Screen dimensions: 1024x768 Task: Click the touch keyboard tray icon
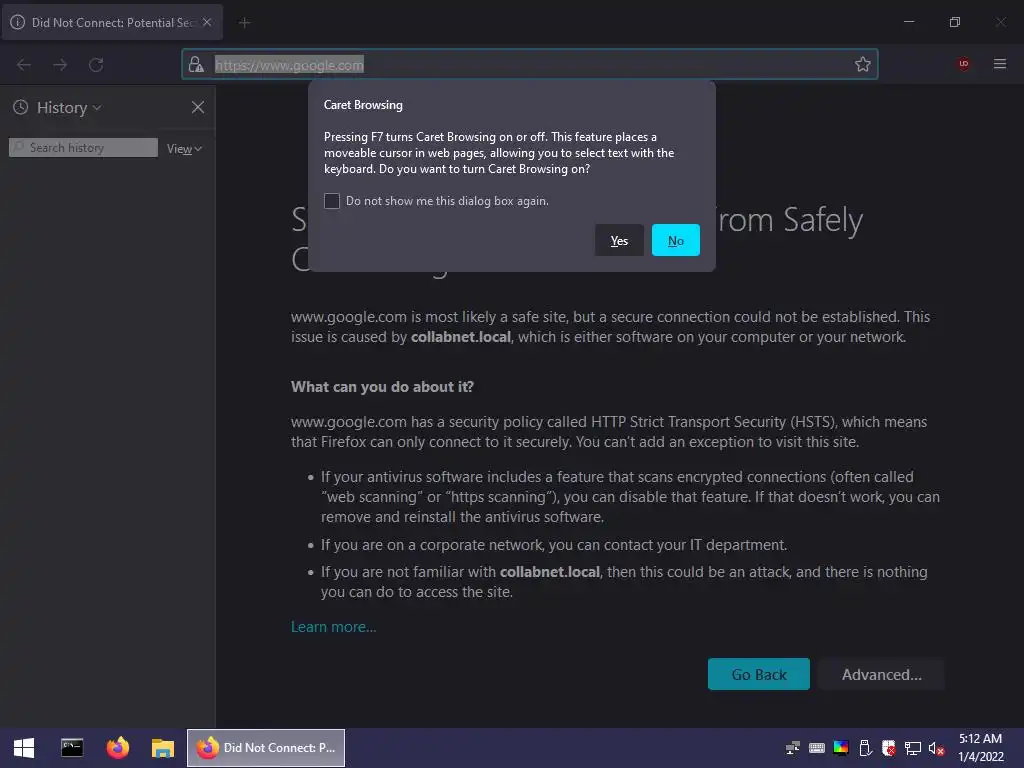[816, 748]
